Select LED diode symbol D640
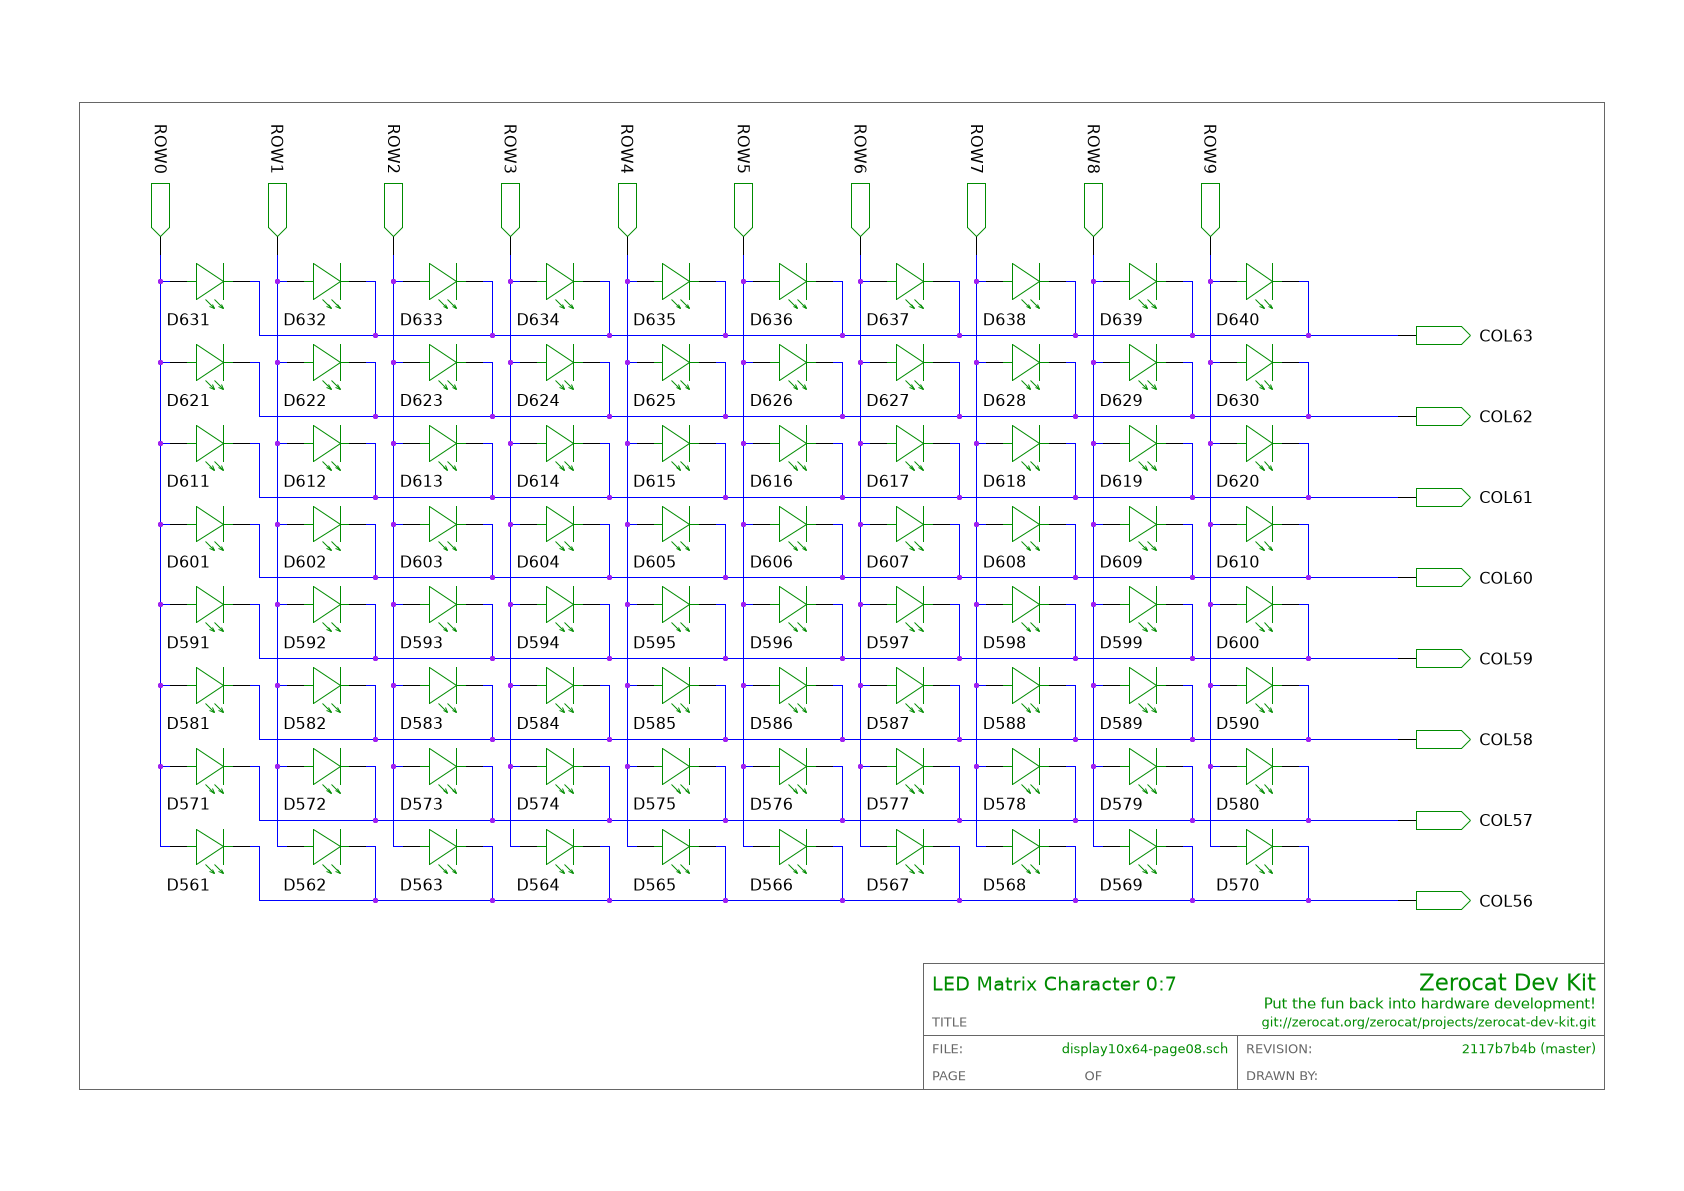1684x1191 pixels. pyautogui.click(x=1259, y=284)
